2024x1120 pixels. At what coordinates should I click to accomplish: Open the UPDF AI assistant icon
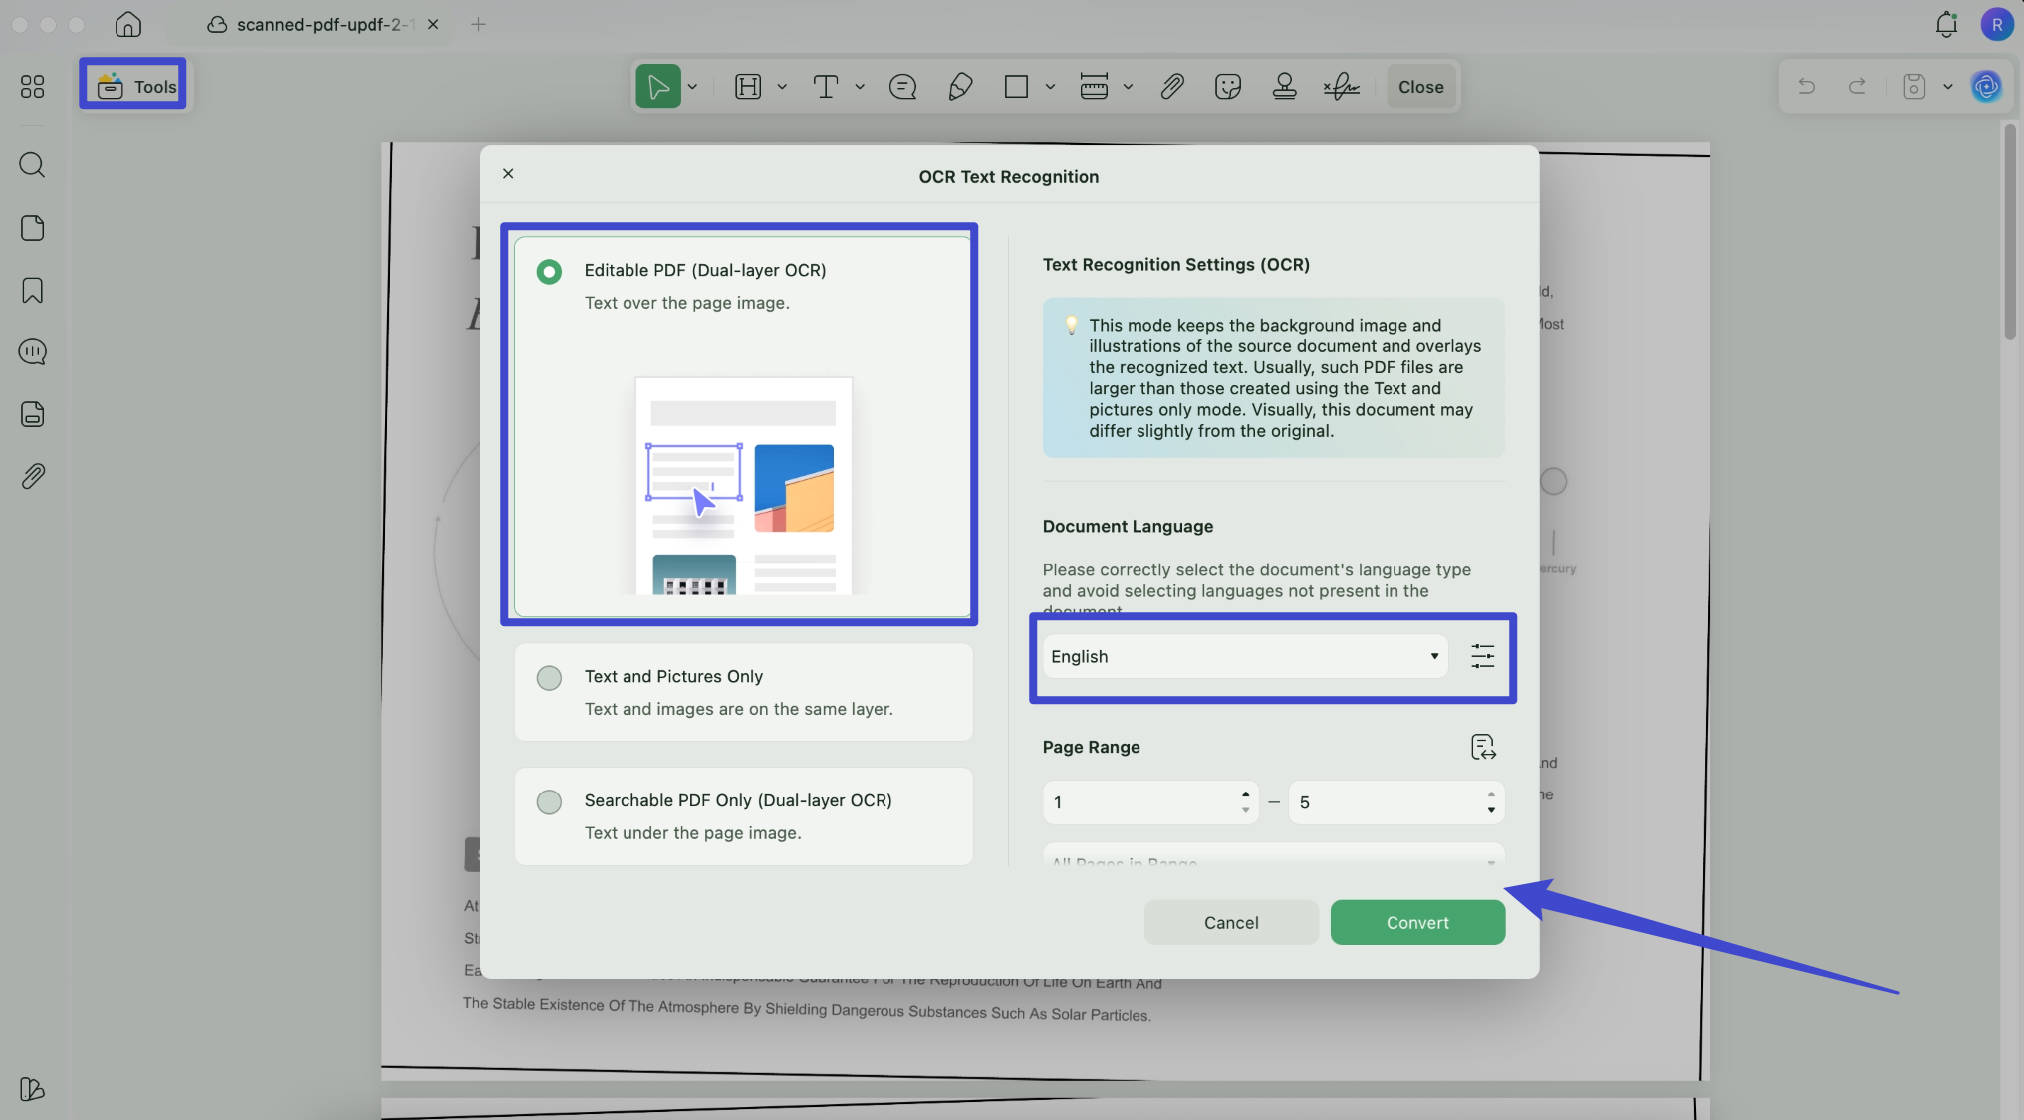pos(1986,87)
